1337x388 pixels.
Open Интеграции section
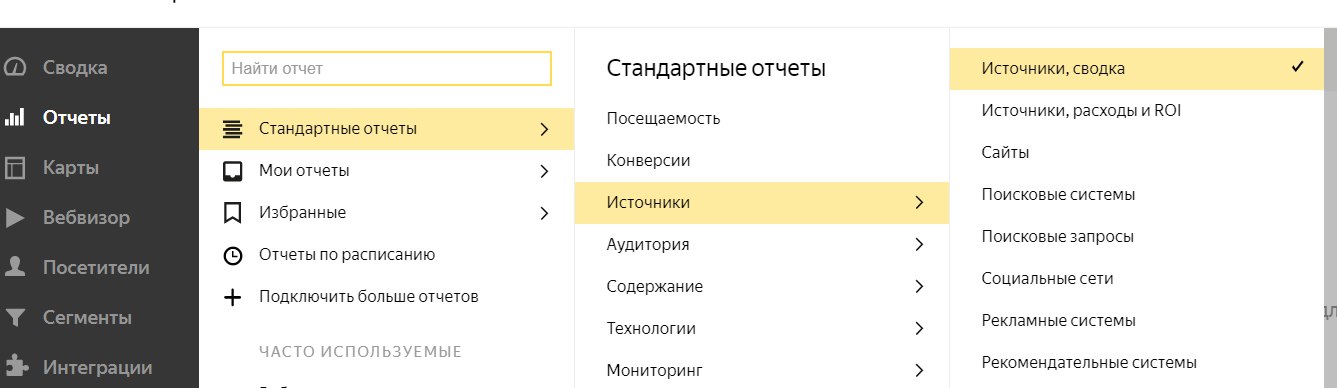coord(97,368)
